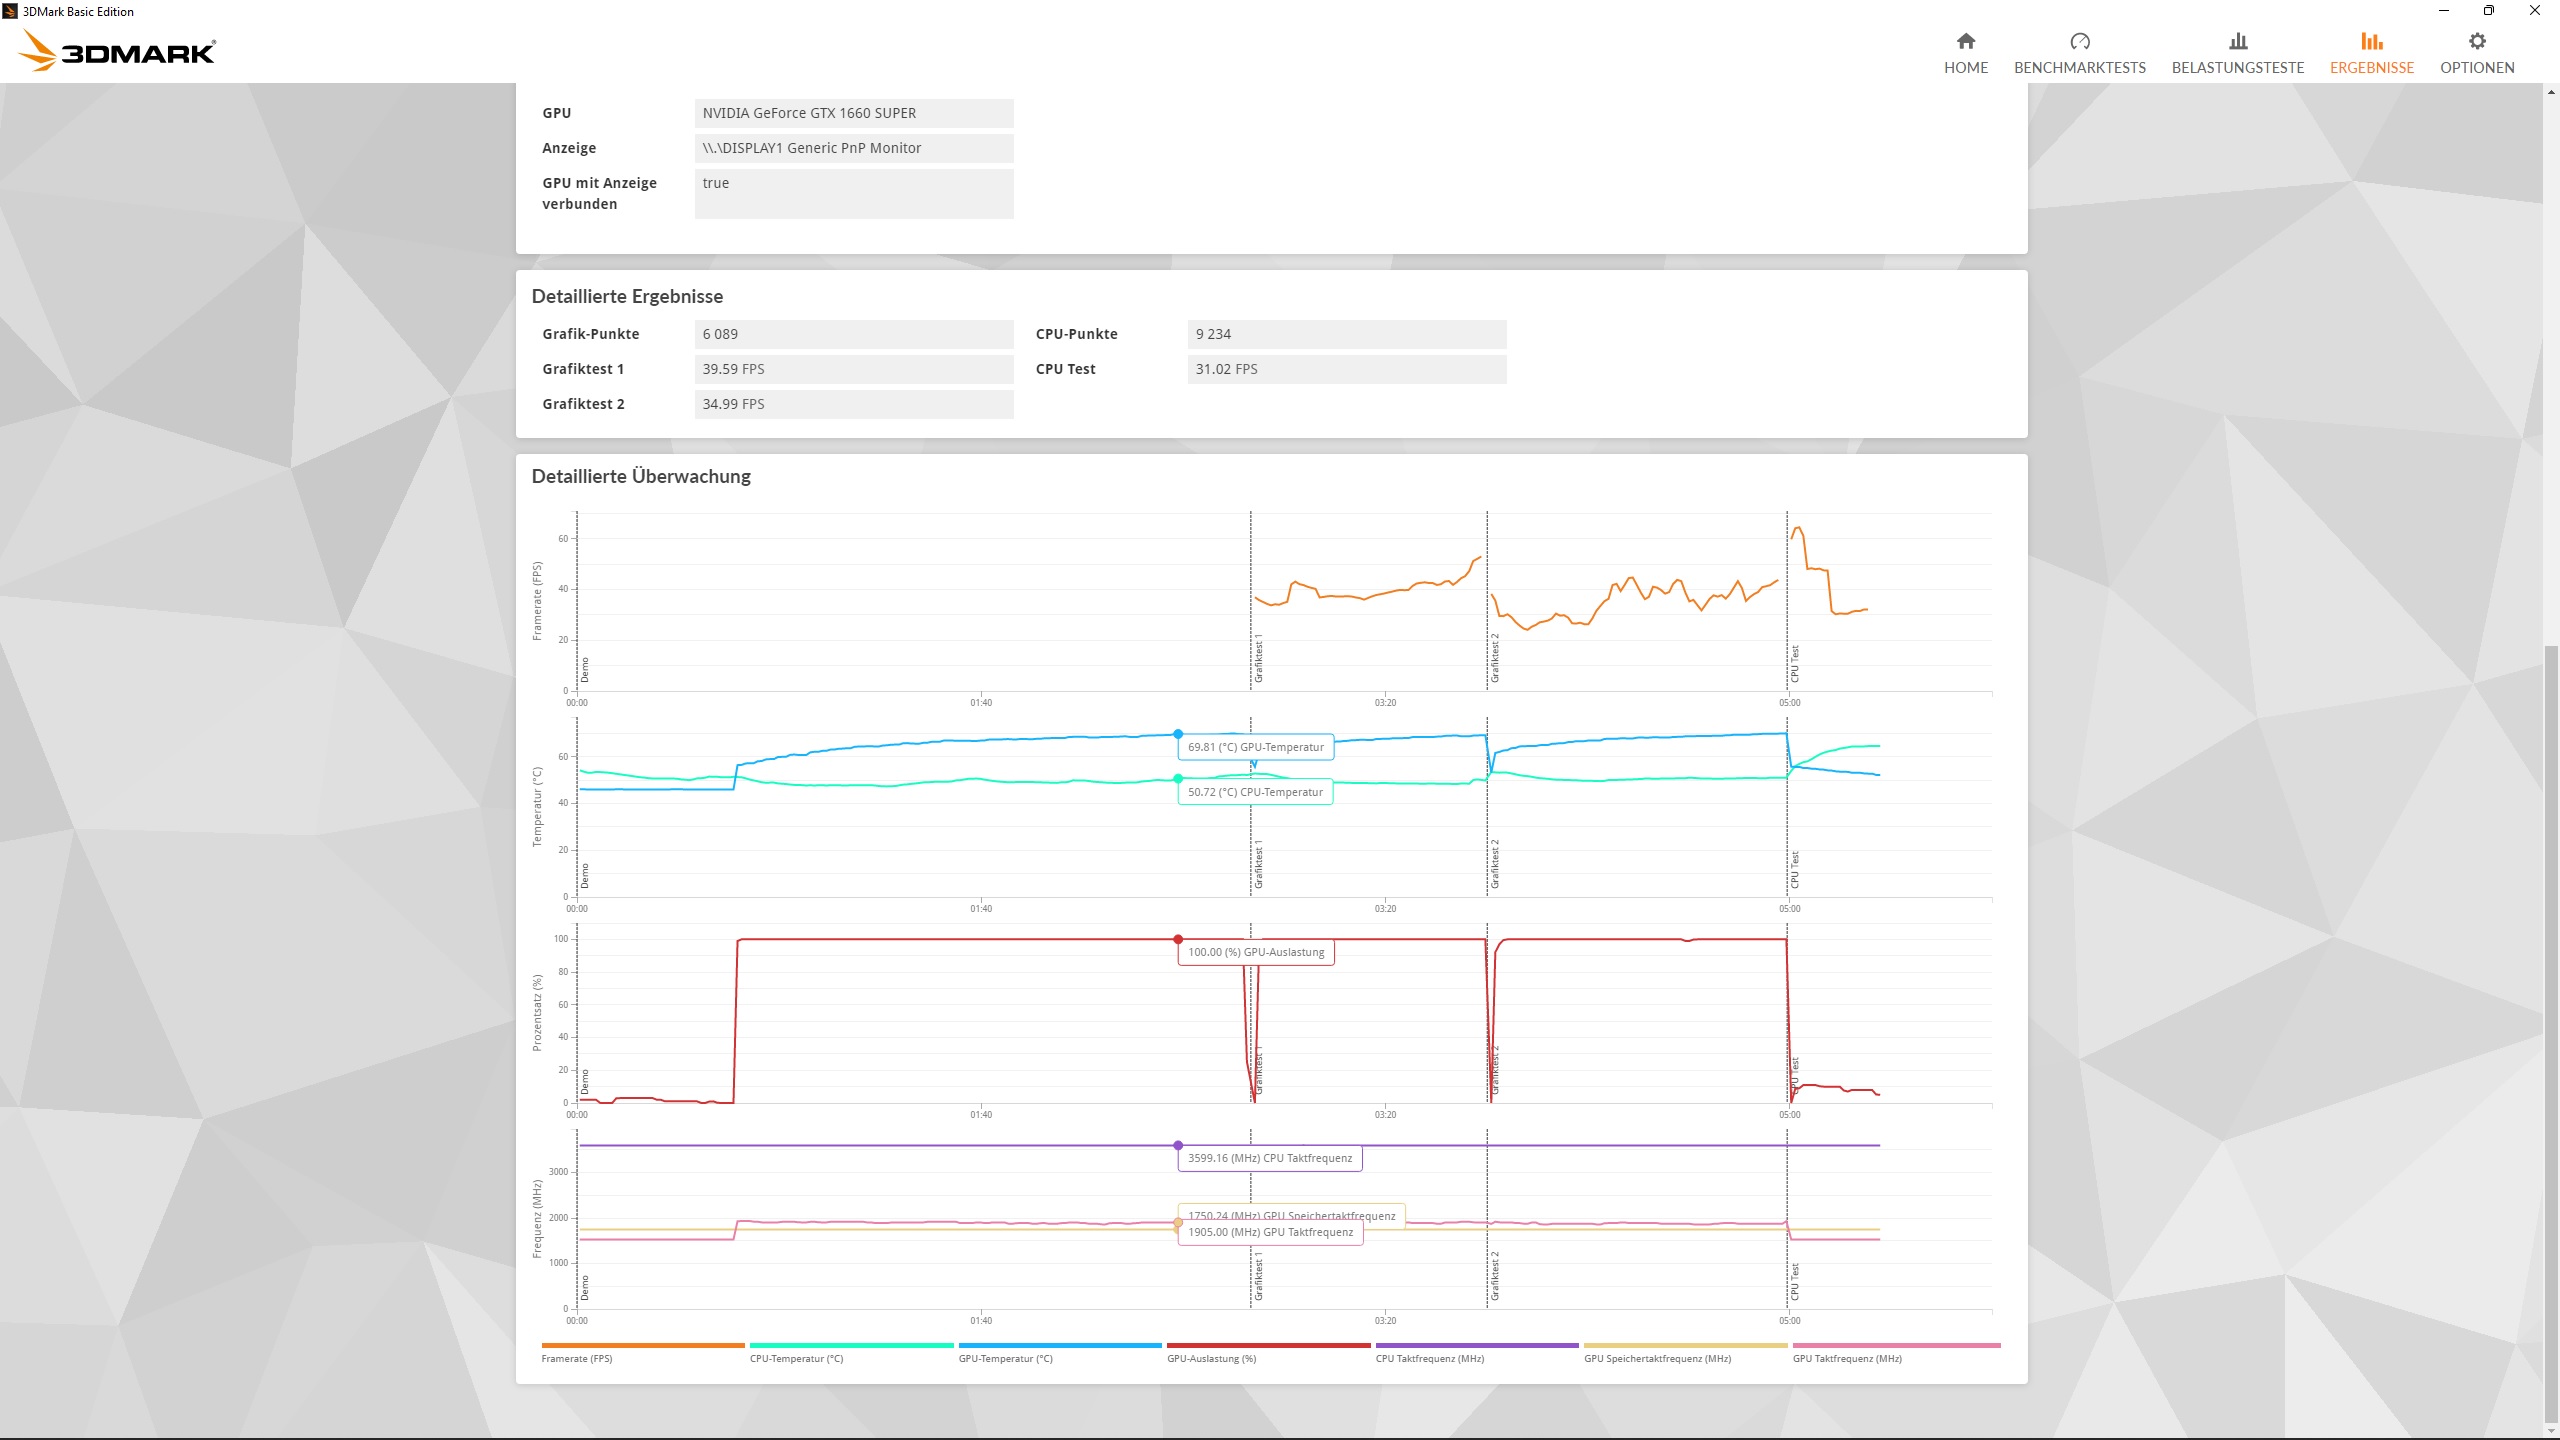Click the Home house icon
This screenshot has height=1440, width=2560.
(x=1965, y=41)
